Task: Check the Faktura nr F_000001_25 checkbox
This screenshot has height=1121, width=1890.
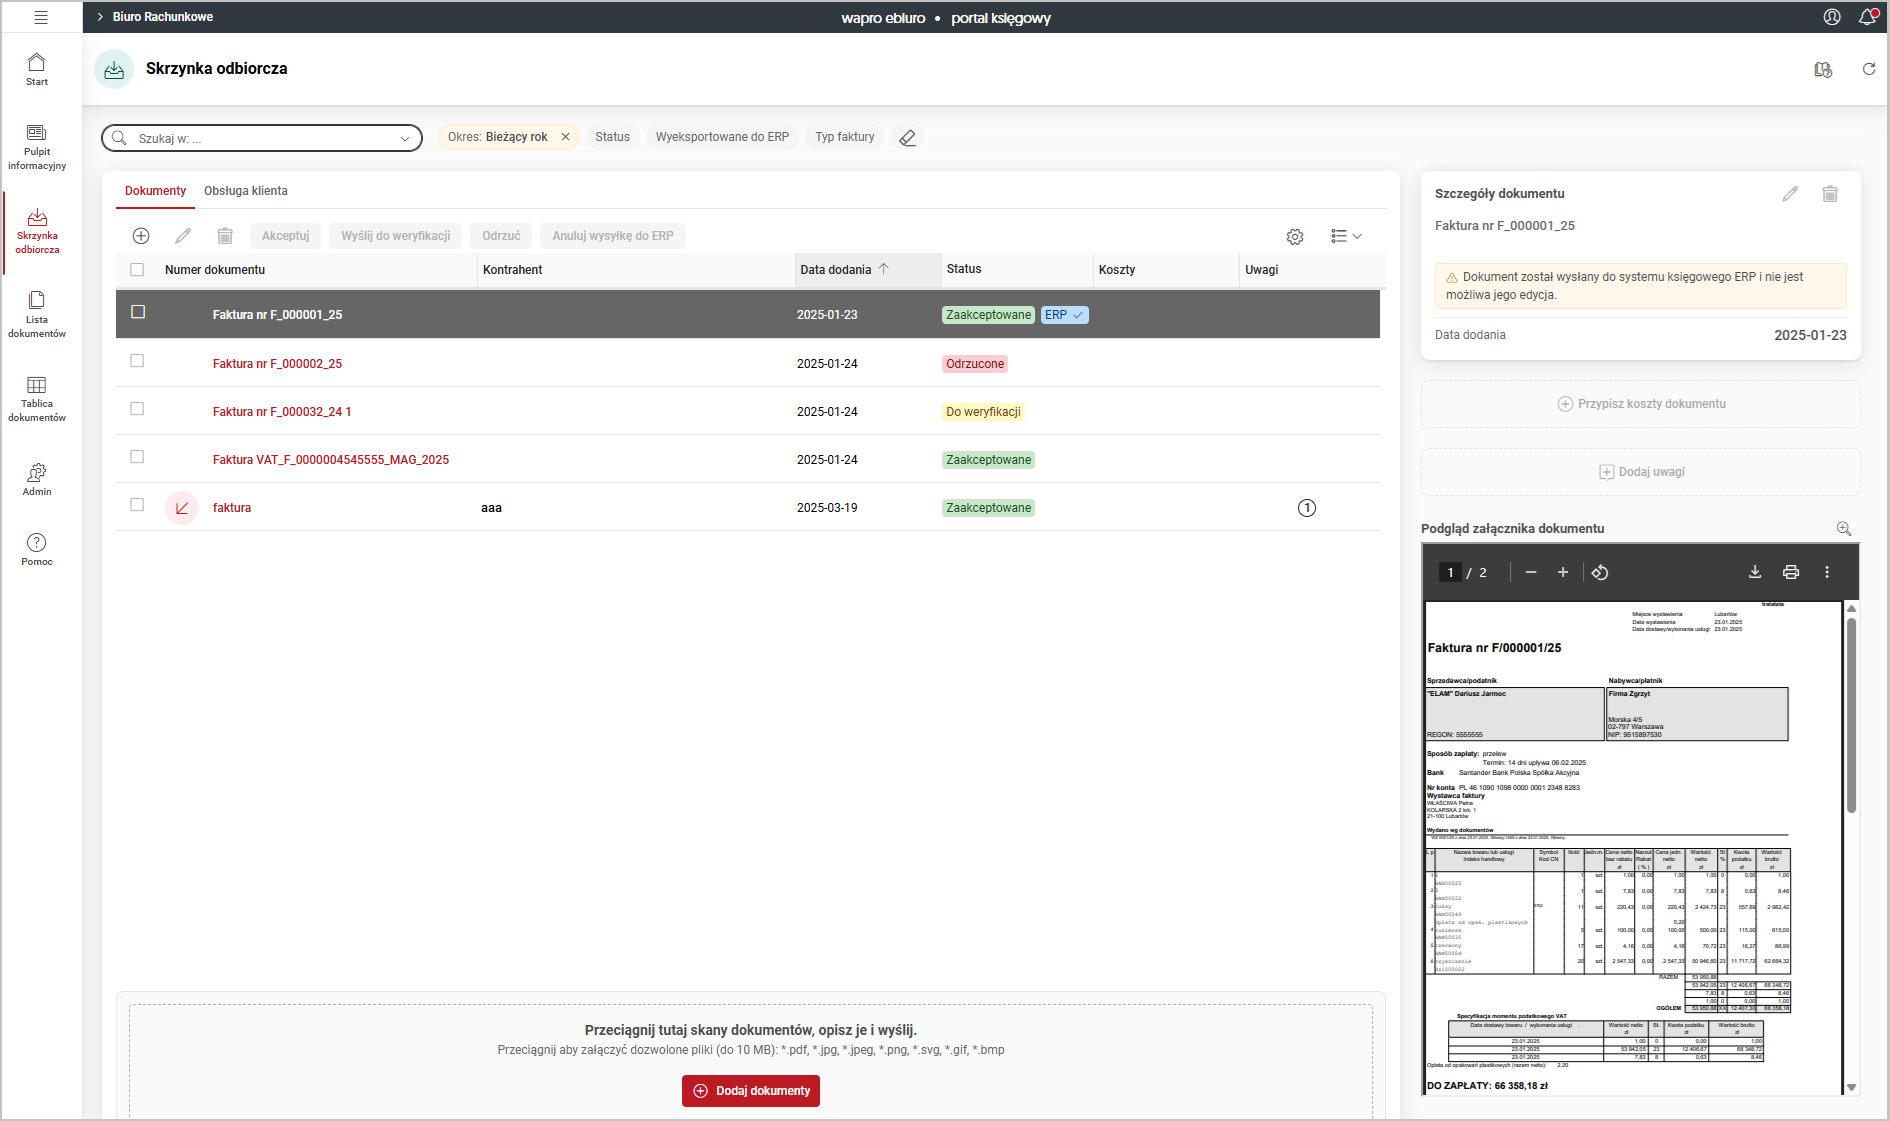Action: coord(138,312)
